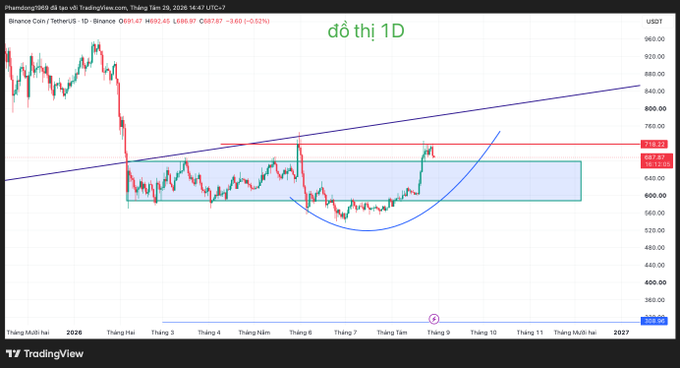Click the Tháng 6 time label
This screenshot has width=680, height=368.
coord(301,332)
